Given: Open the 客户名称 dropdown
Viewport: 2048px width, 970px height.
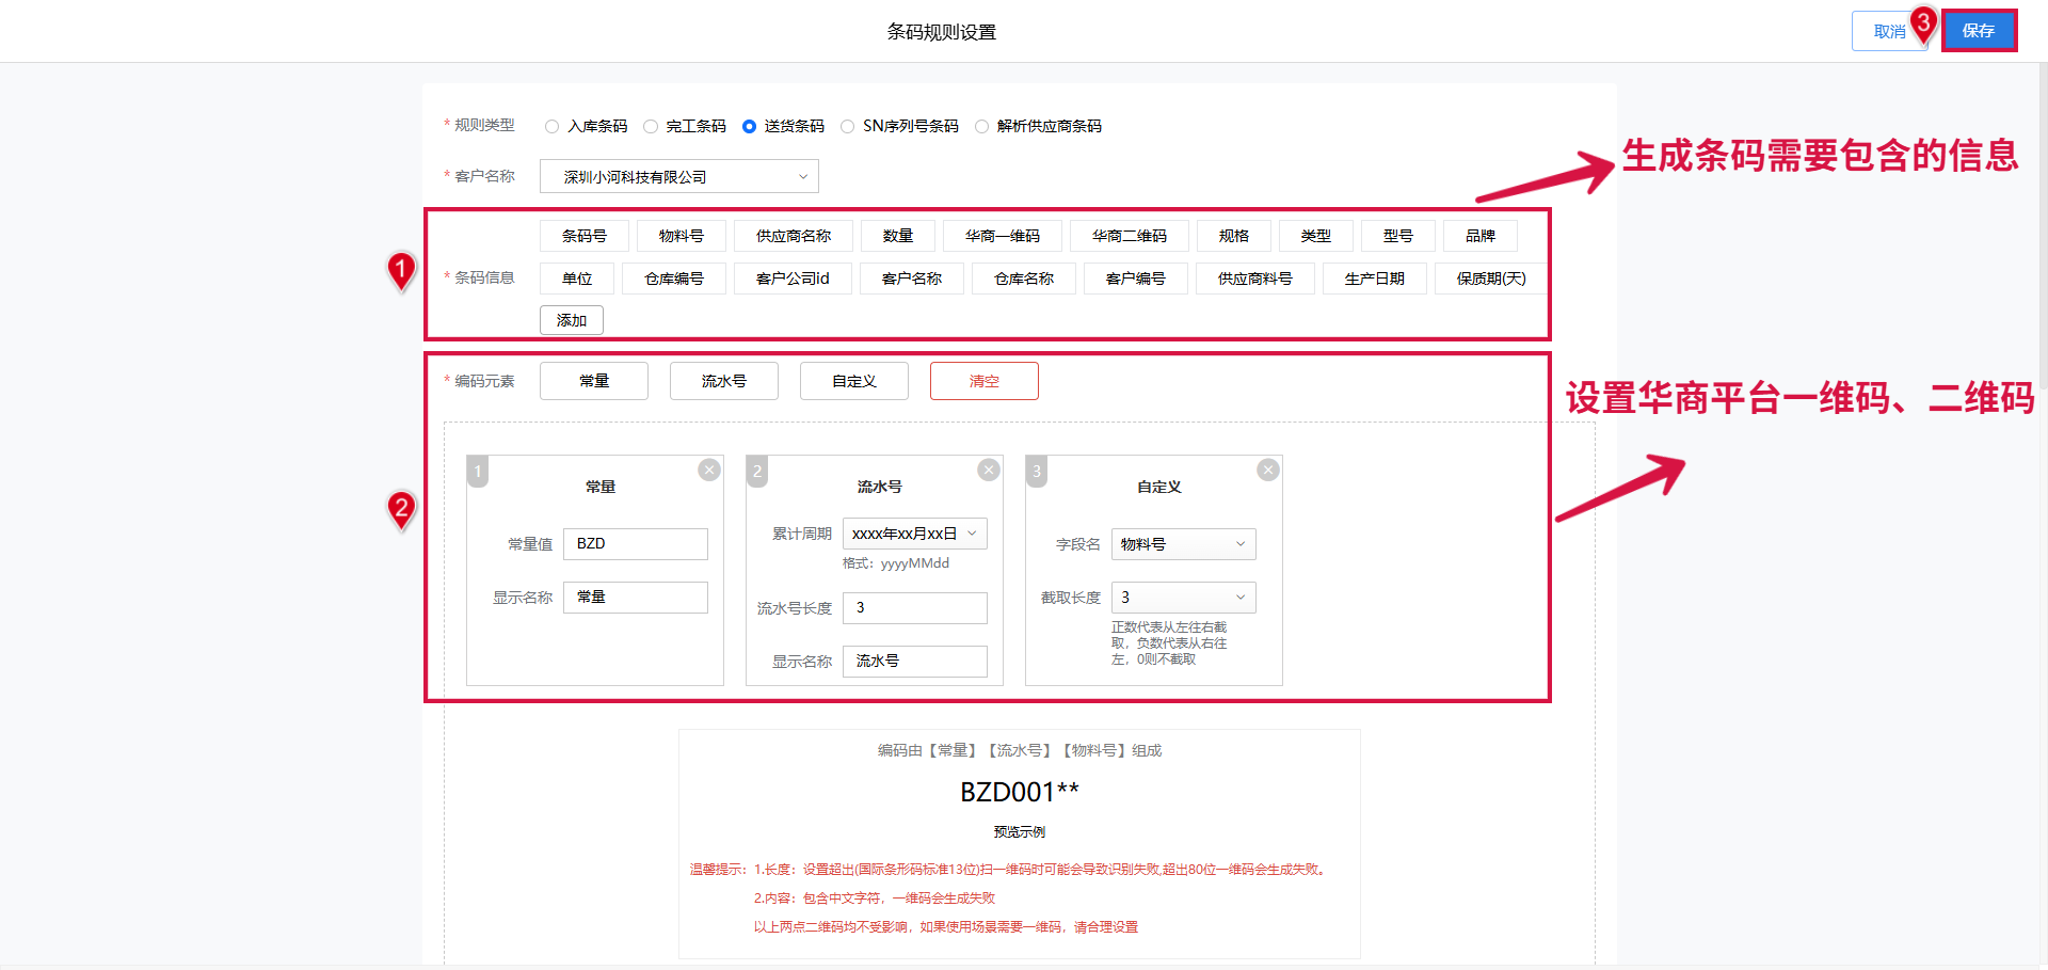Looking at the screenshot, I should [x=679, y=177].
